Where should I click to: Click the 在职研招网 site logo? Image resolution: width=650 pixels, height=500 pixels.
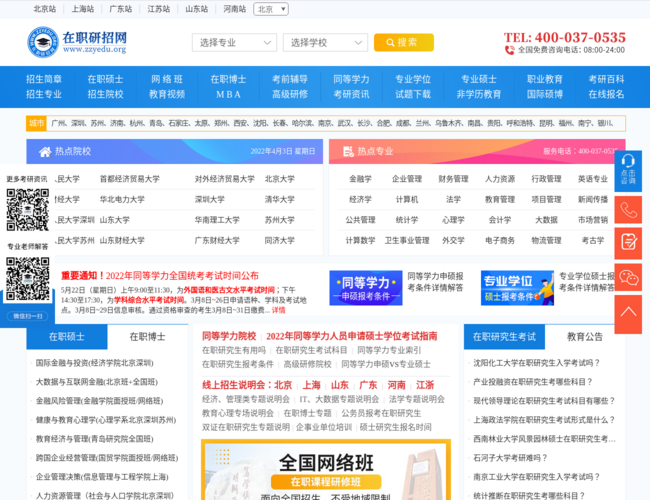pyautogui.click(x=77, y=42)
